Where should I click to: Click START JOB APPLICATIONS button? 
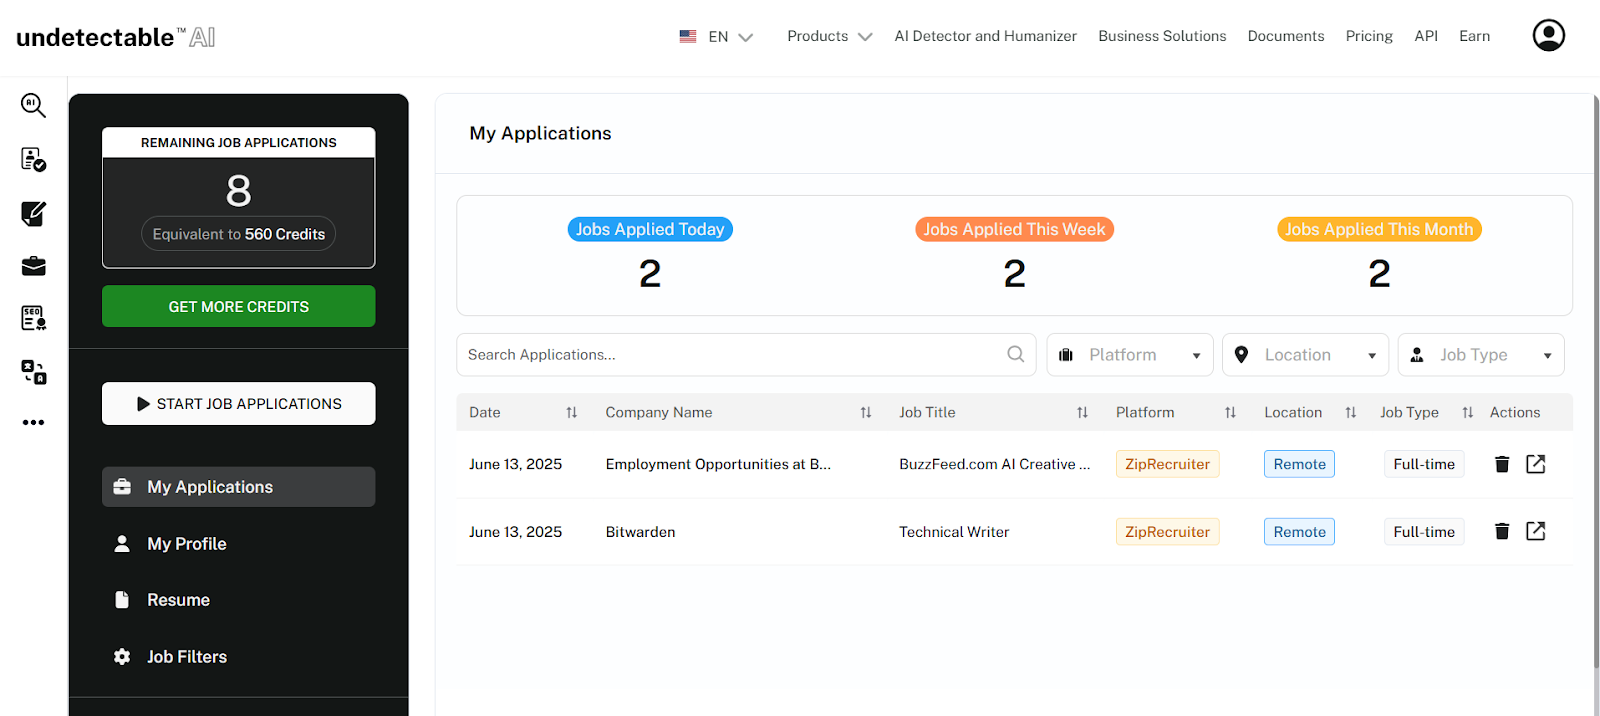[239, 404]
